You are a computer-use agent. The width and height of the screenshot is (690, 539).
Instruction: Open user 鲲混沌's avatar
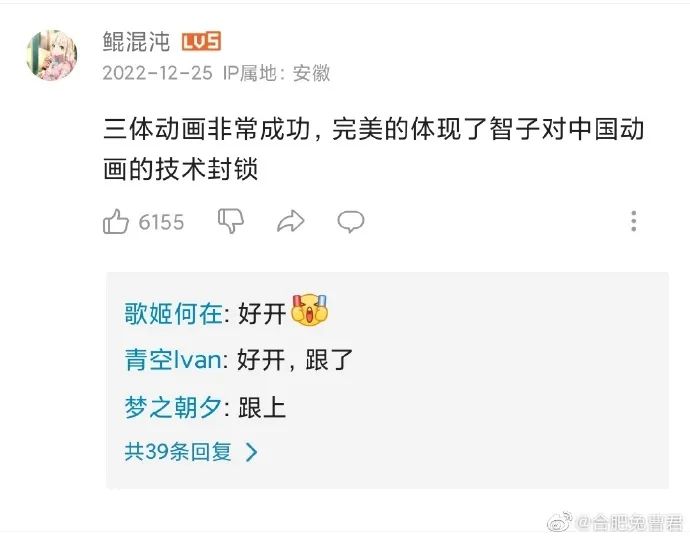coord(52,55)
